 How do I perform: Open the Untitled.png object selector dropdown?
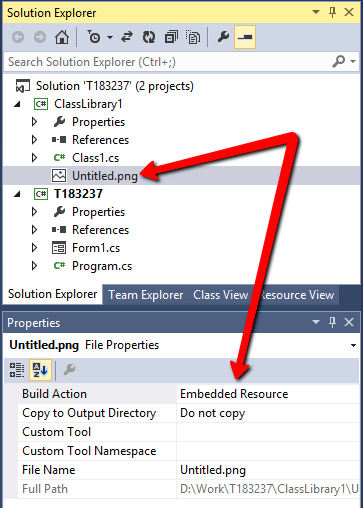[x=353, y=345]
